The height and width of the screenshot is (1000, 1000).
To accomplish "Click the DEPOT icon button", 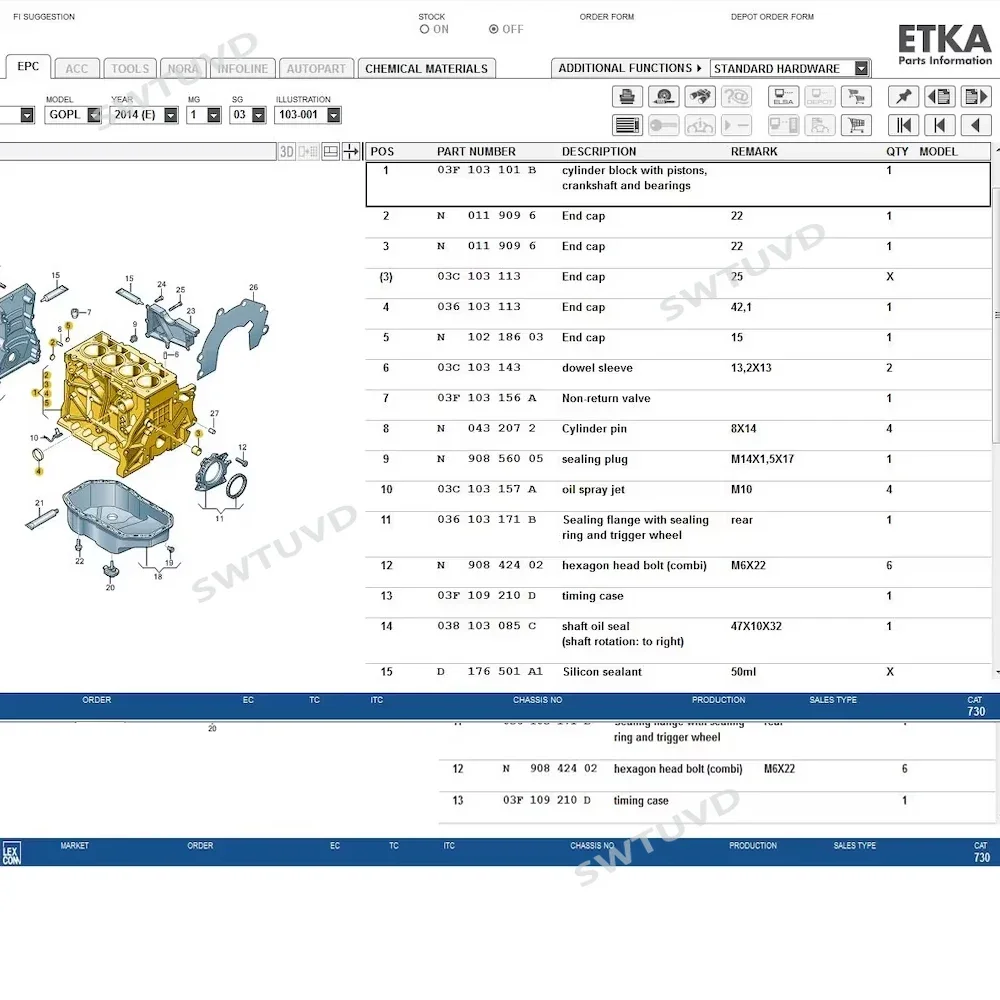I will (820, 96).
